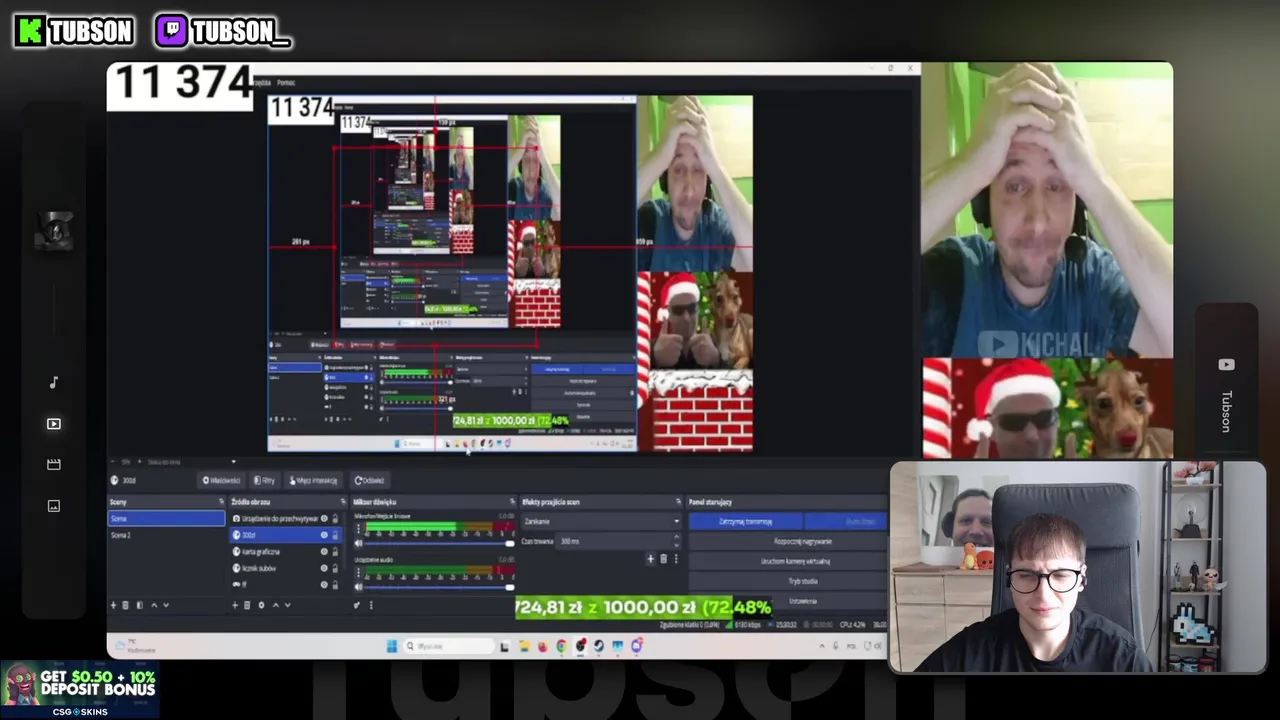The image size is (1280, 720).
Task: Toggle visibility of the 300zł source
Action: [324, 535]
